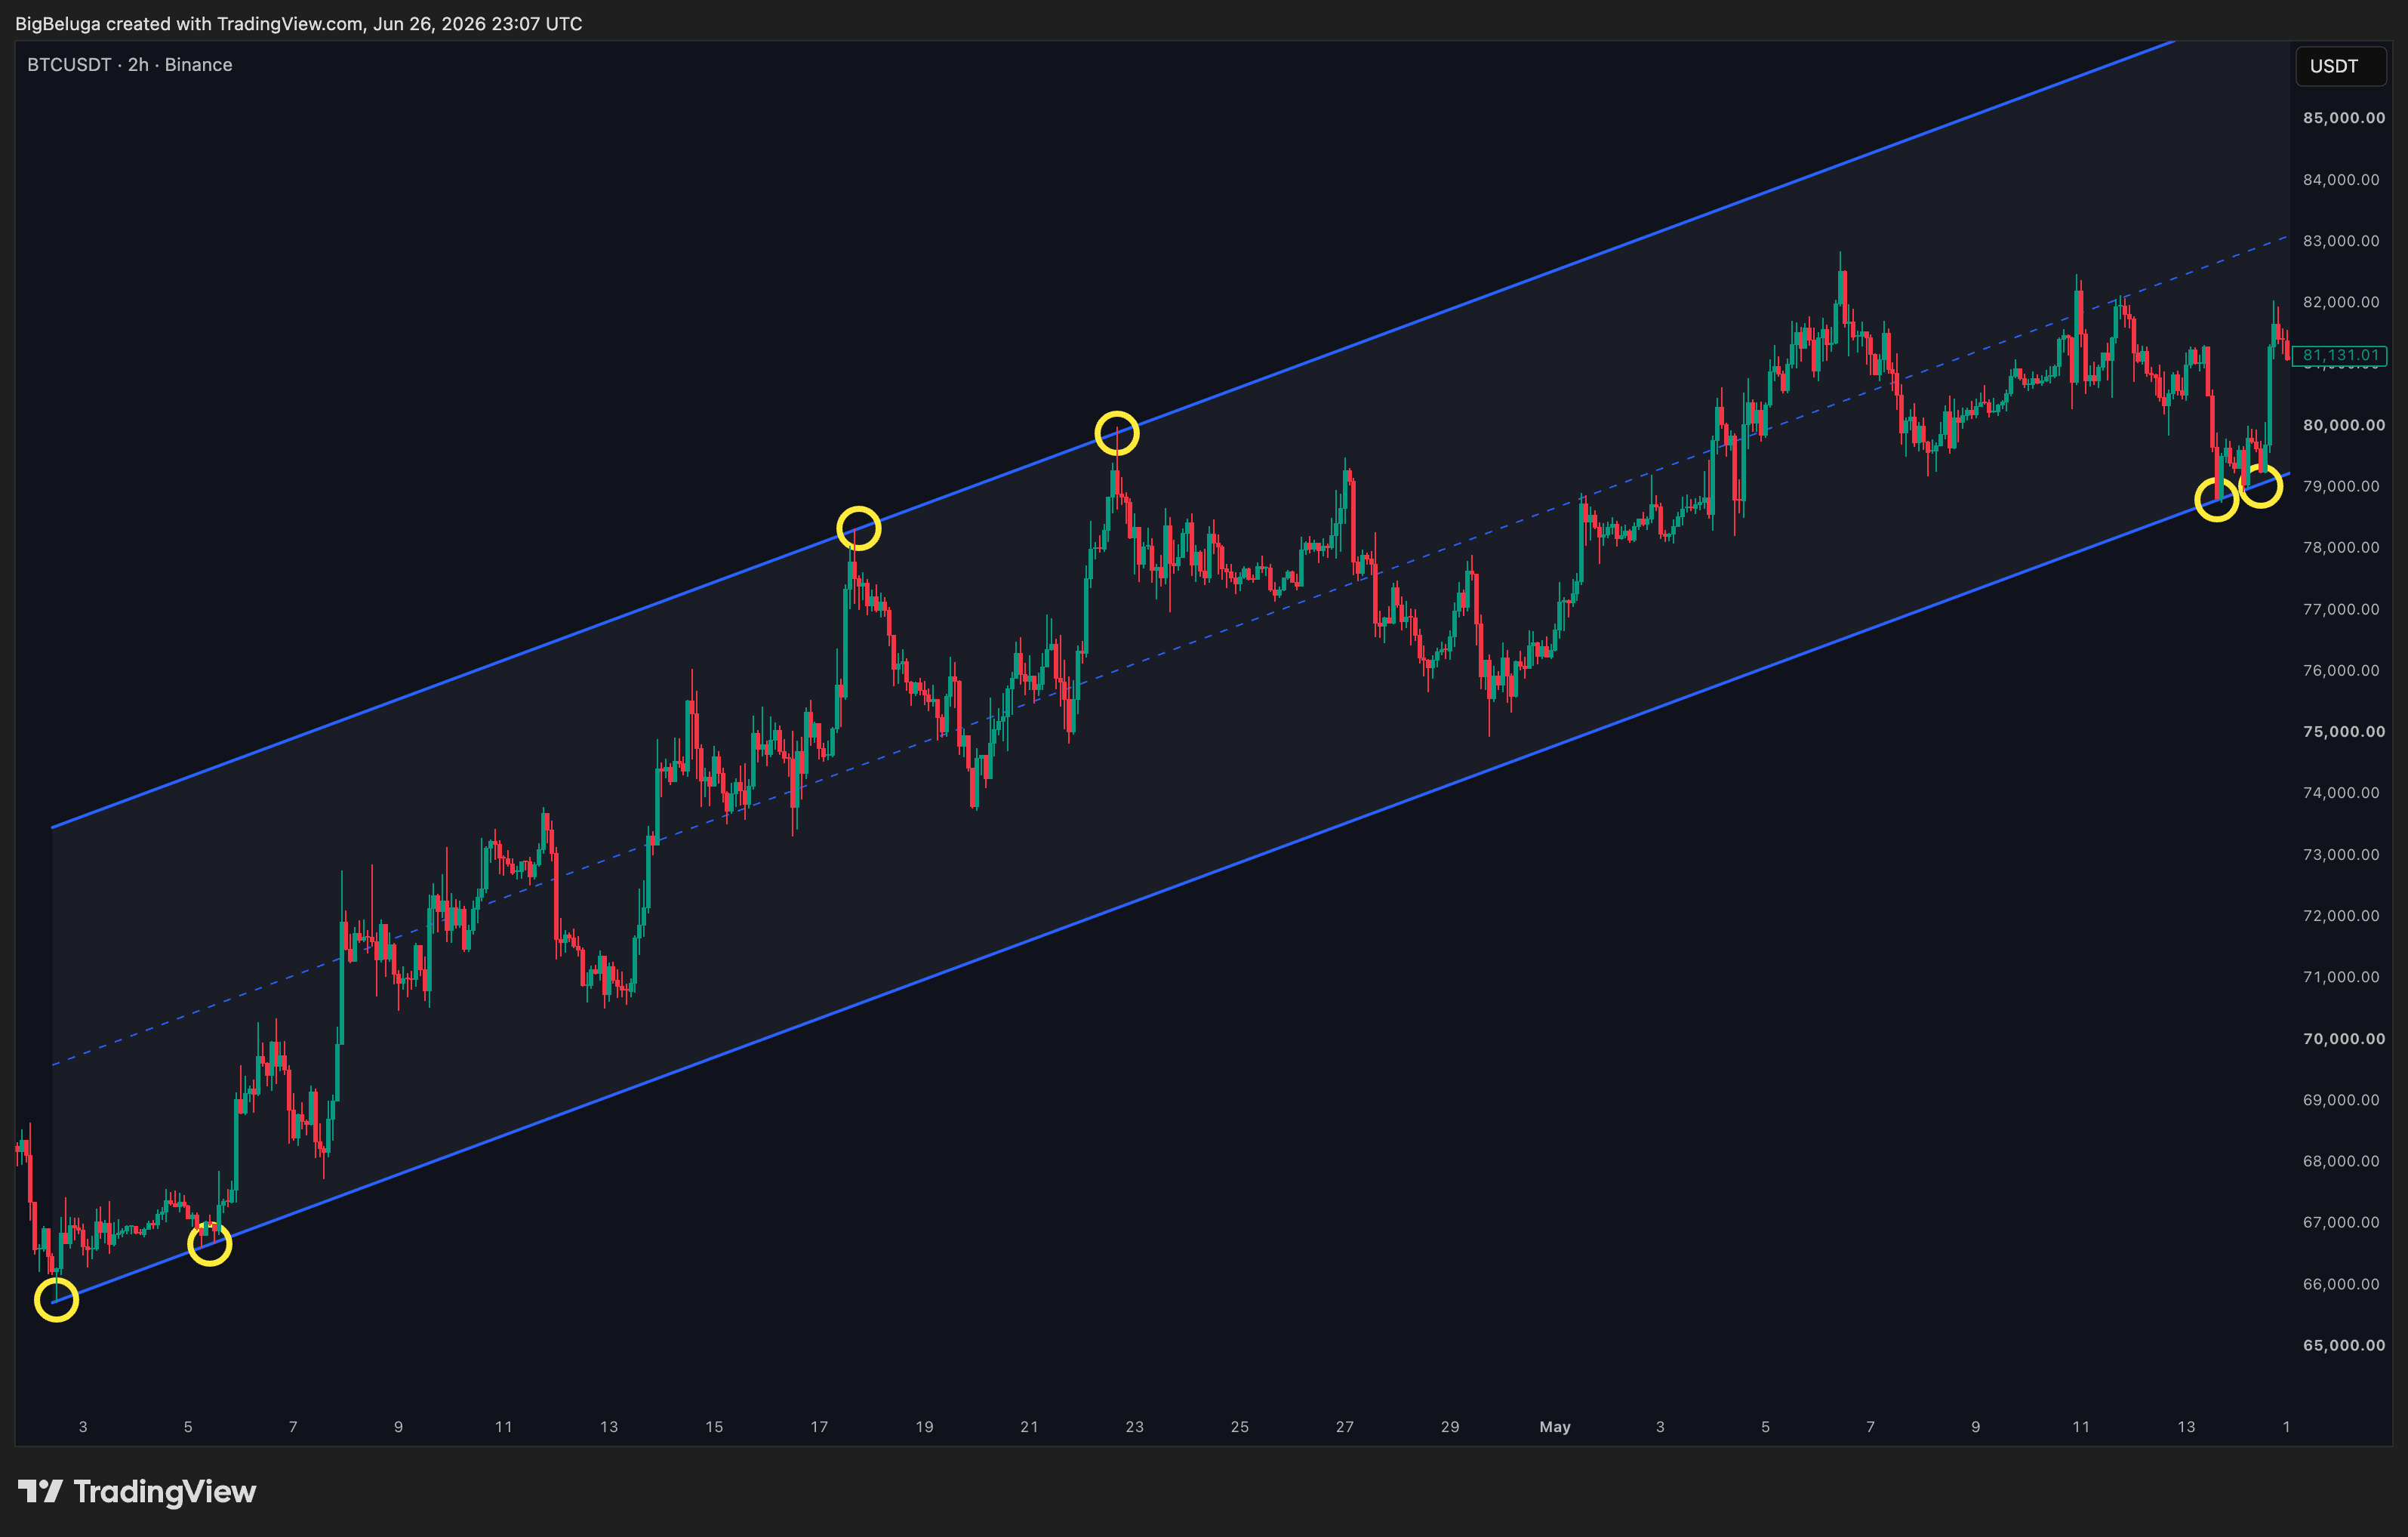Click the May label on time axis
Screen dimensions: 2408x1537
(x=1555, y=1427)
